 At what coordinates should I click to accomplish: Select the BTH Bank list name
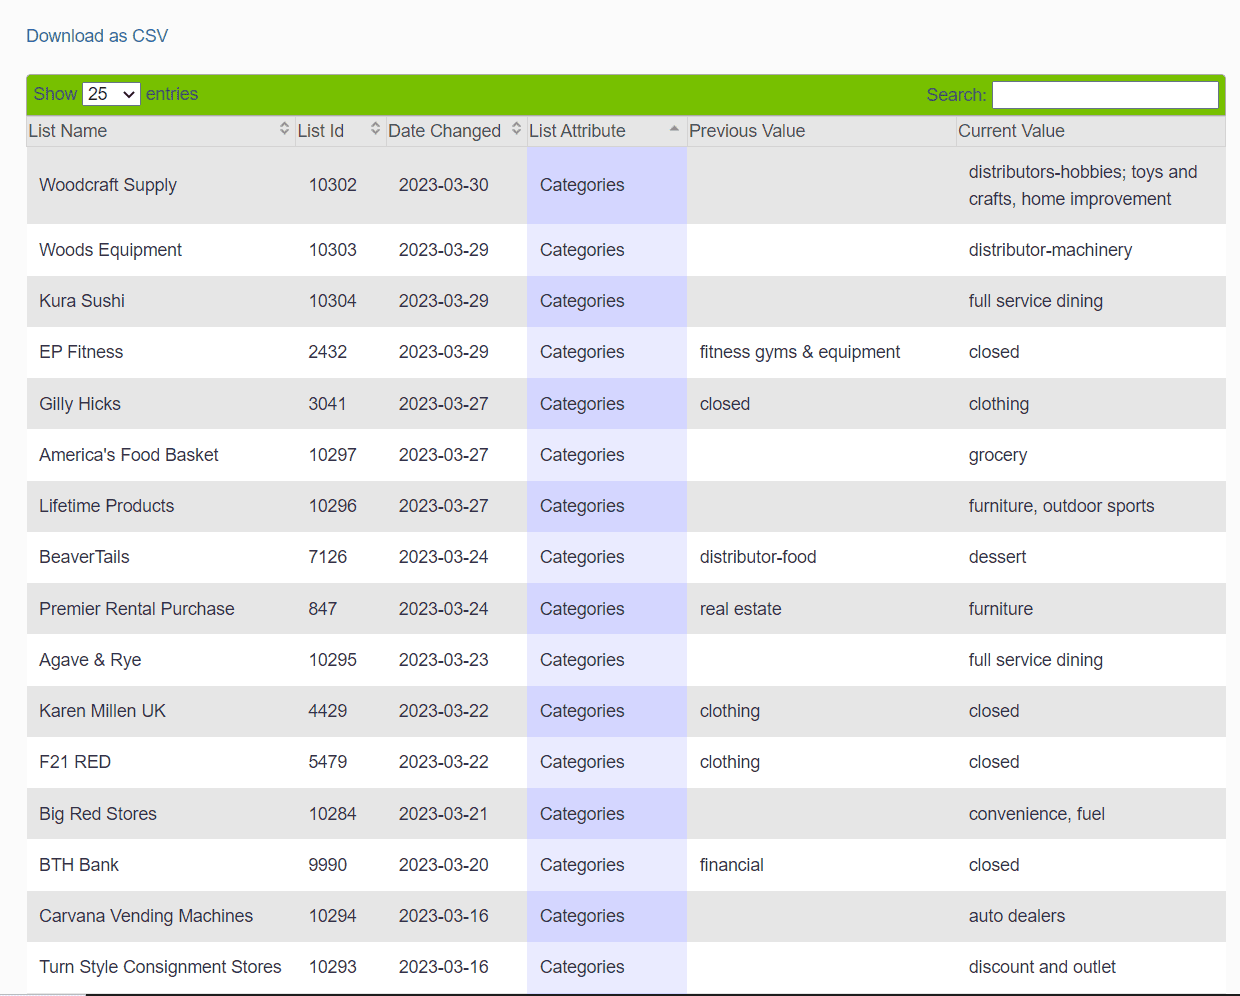[79, 865]
